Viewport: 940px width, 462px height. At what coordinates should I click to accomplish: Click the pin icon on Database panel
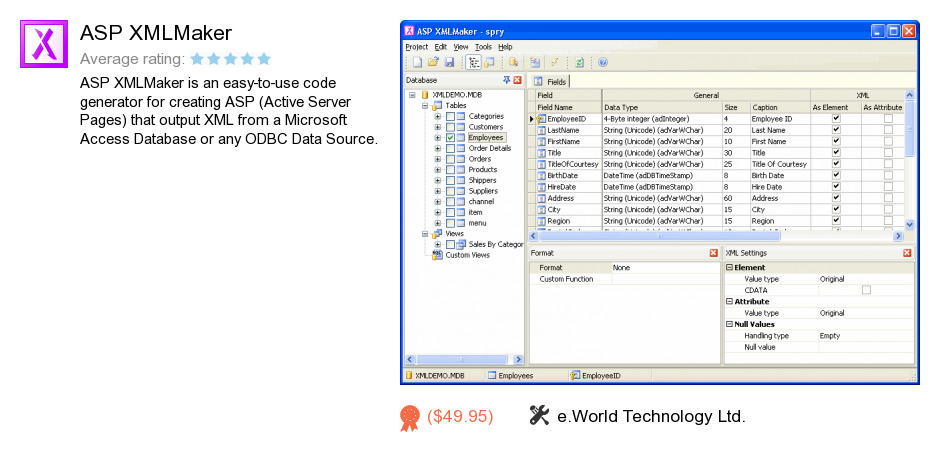[x=507, y=80]
